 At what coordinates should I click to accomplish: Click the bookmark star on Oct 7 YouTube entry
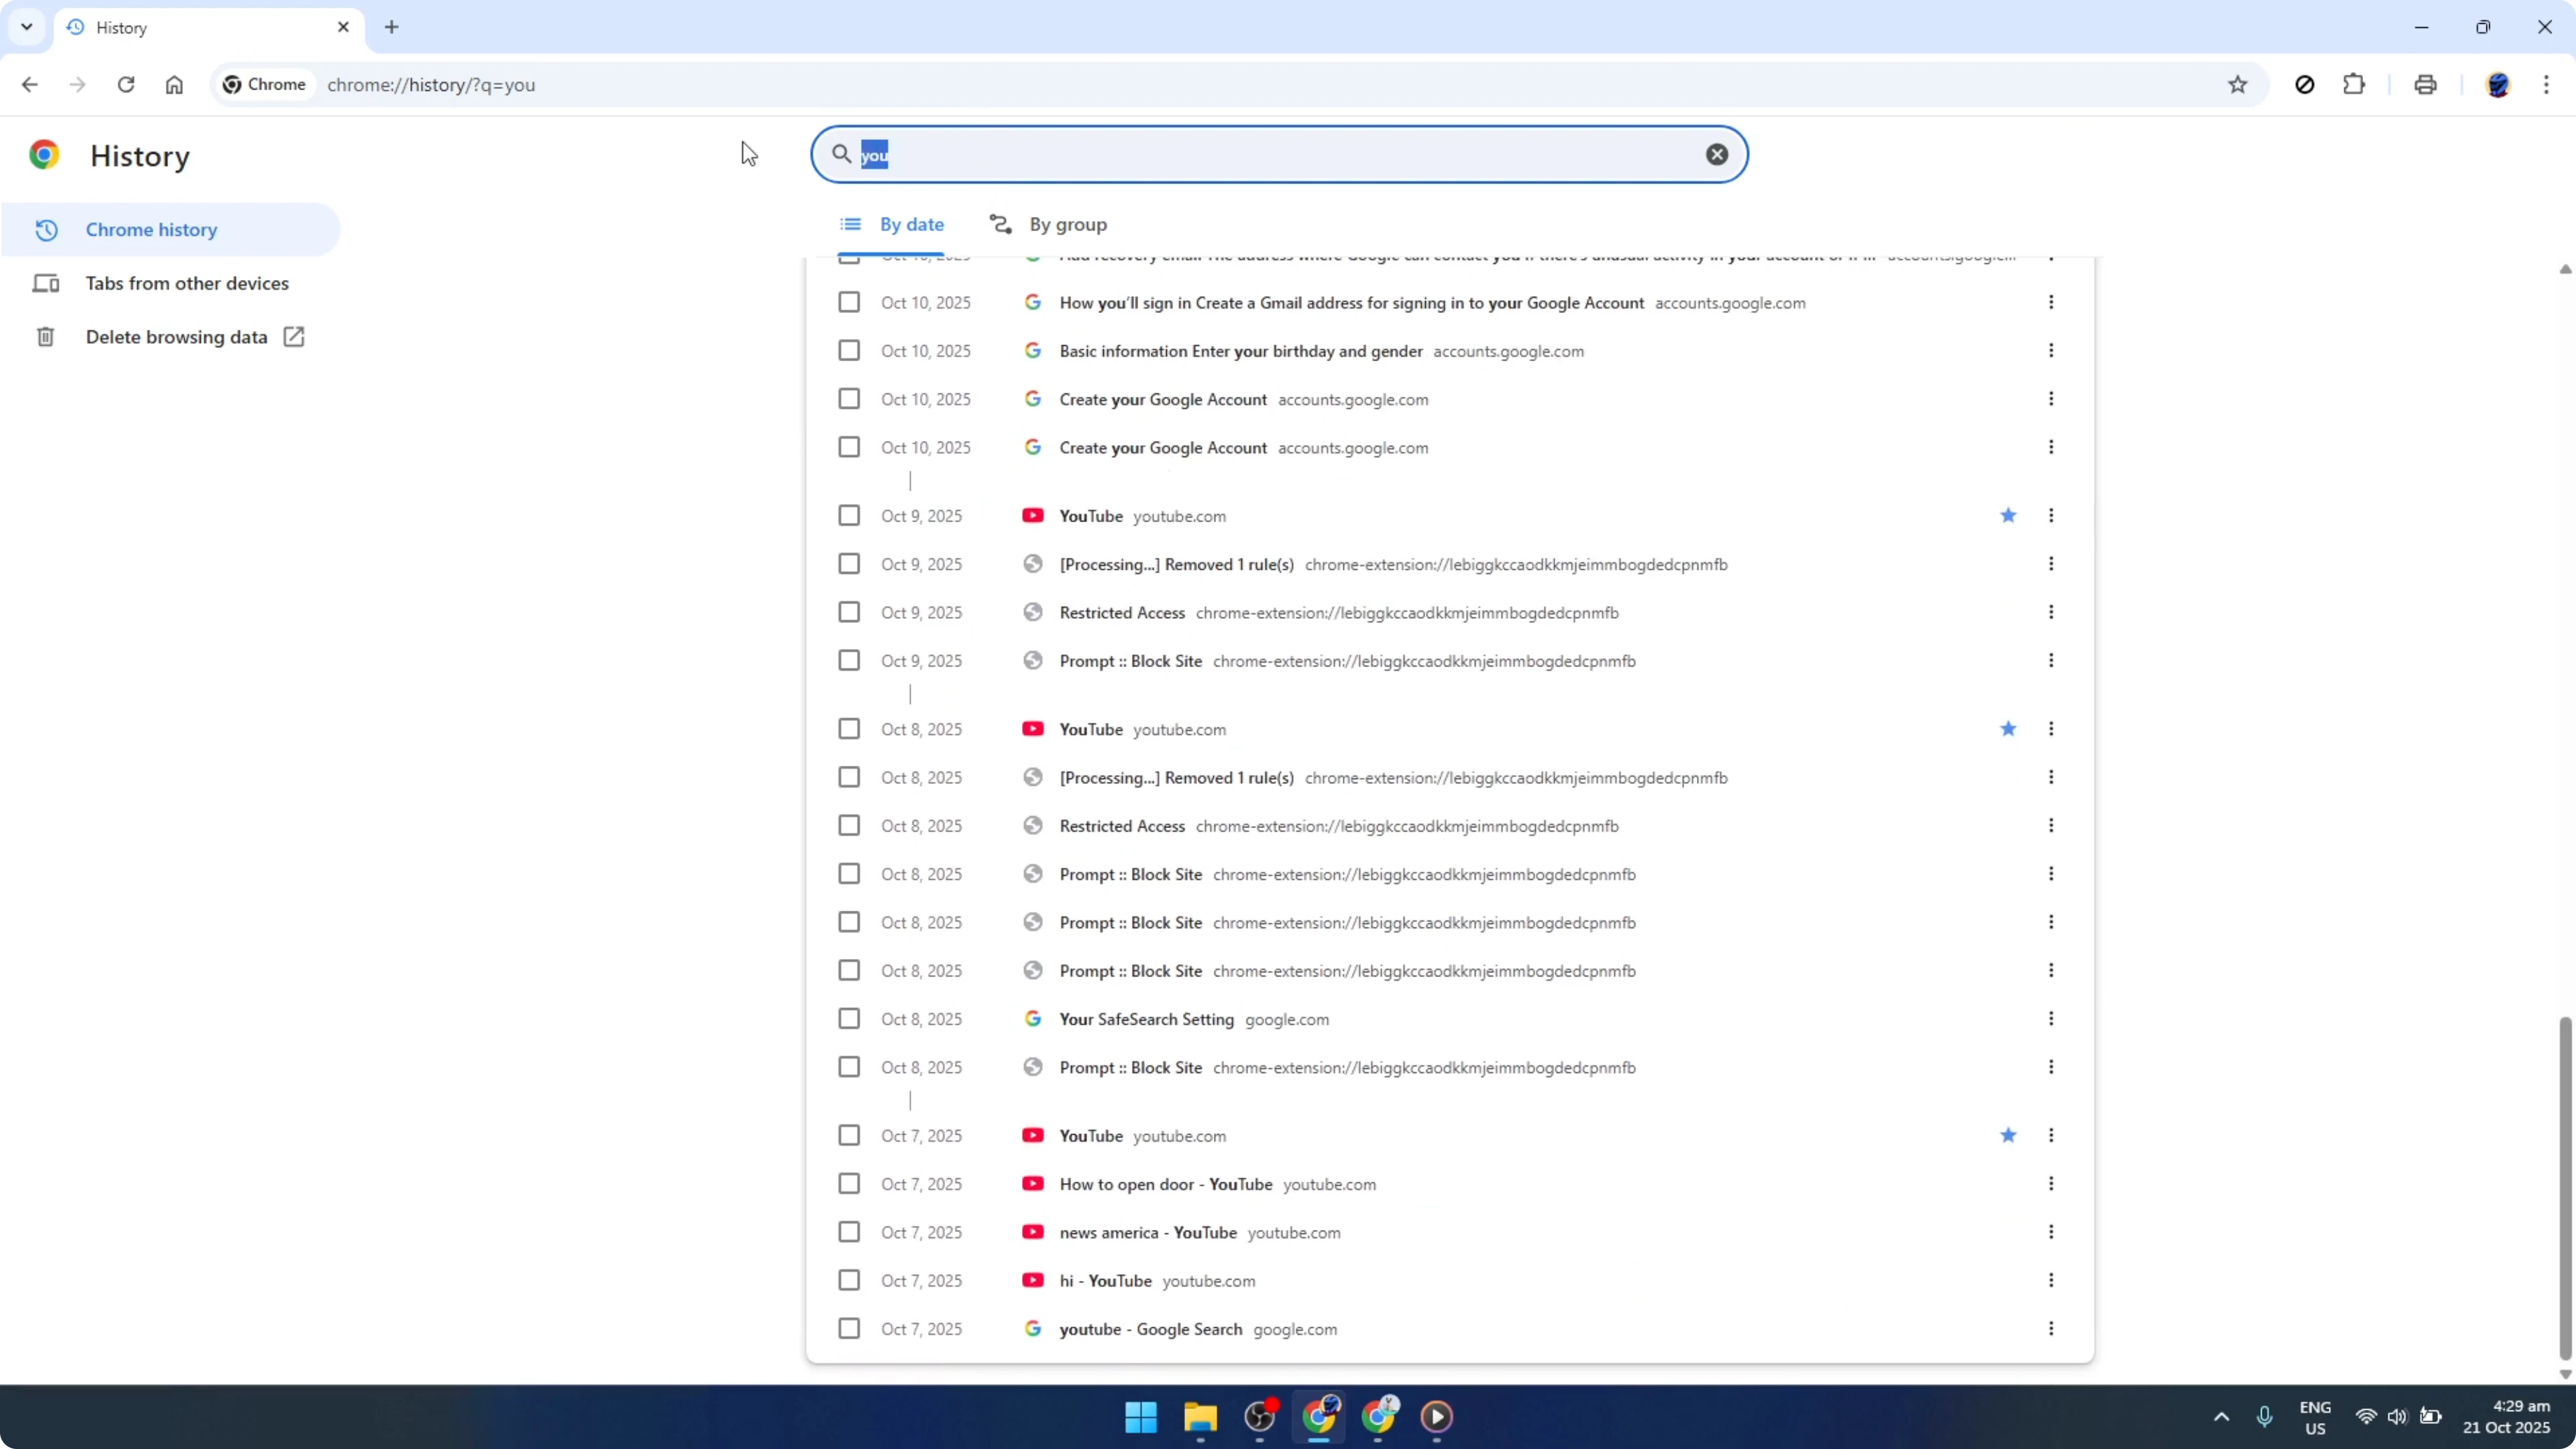pyautogui.click(x=2008, y=1135)
